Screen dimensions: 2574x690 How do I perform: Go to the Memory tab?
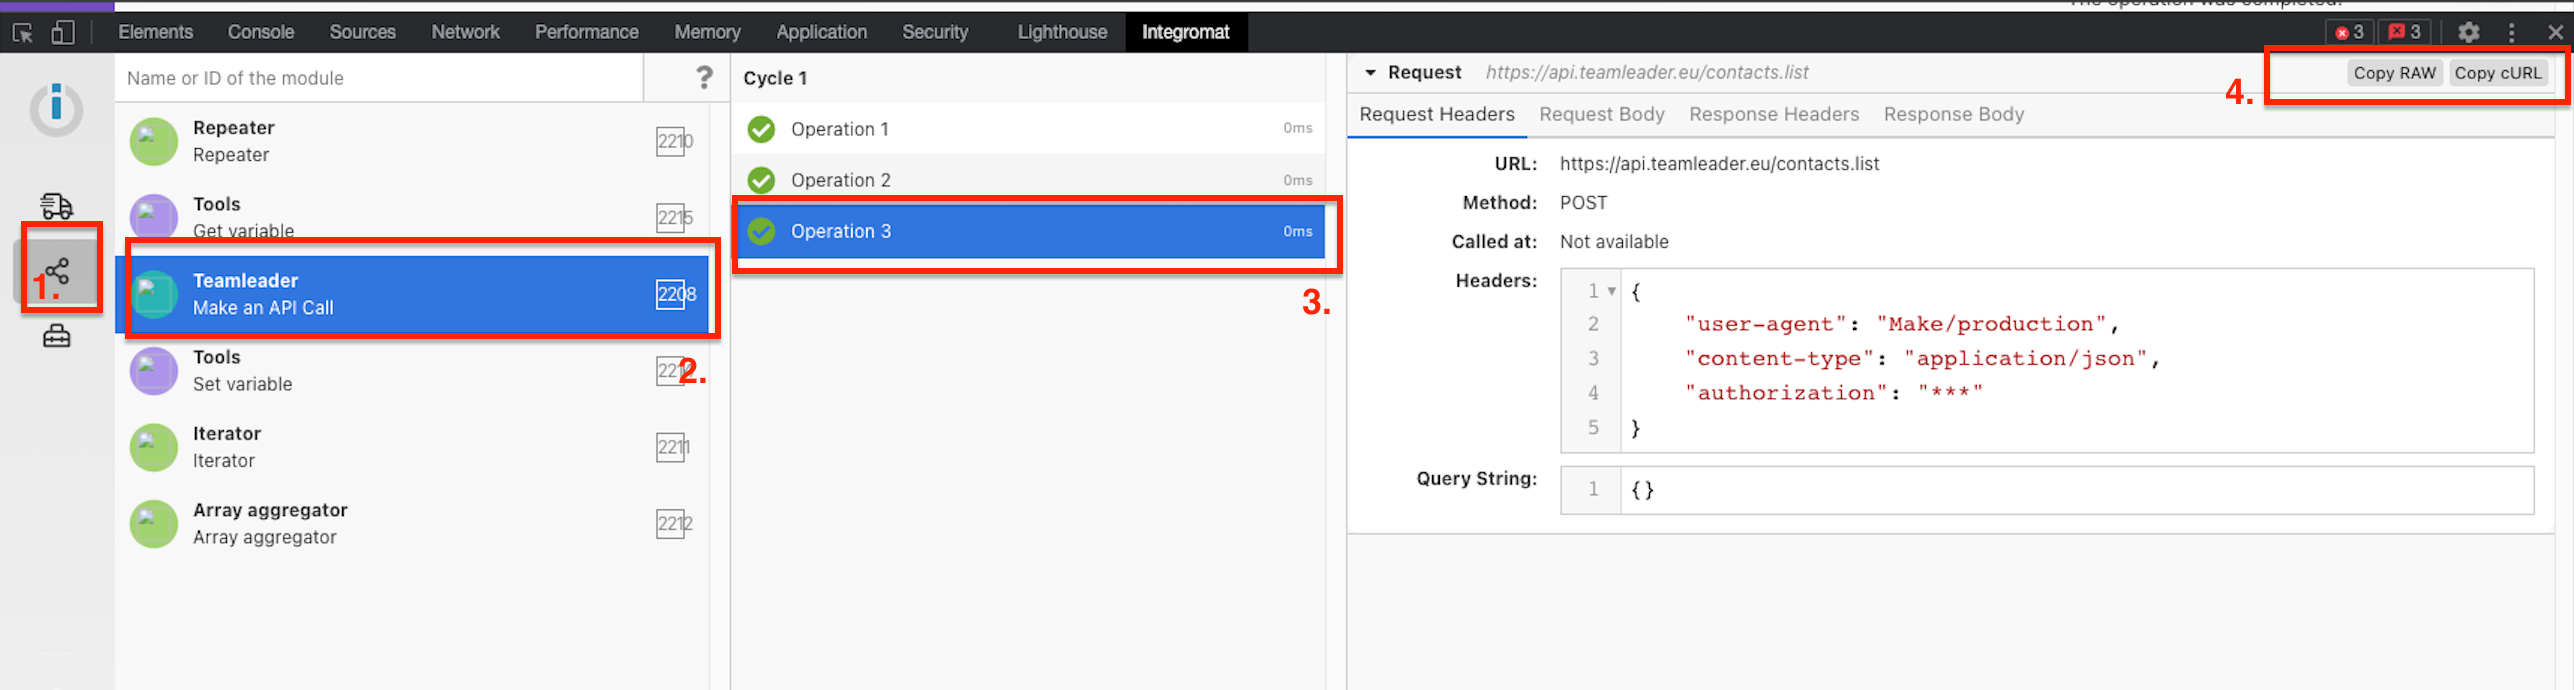point(707,32)
